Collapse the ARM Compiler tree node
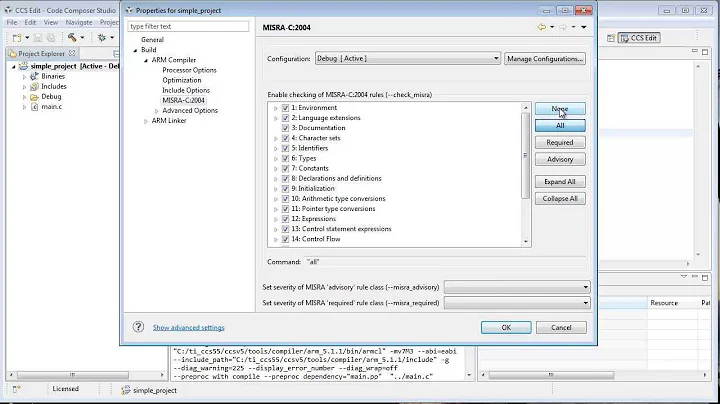 click(x=146, y=60)
